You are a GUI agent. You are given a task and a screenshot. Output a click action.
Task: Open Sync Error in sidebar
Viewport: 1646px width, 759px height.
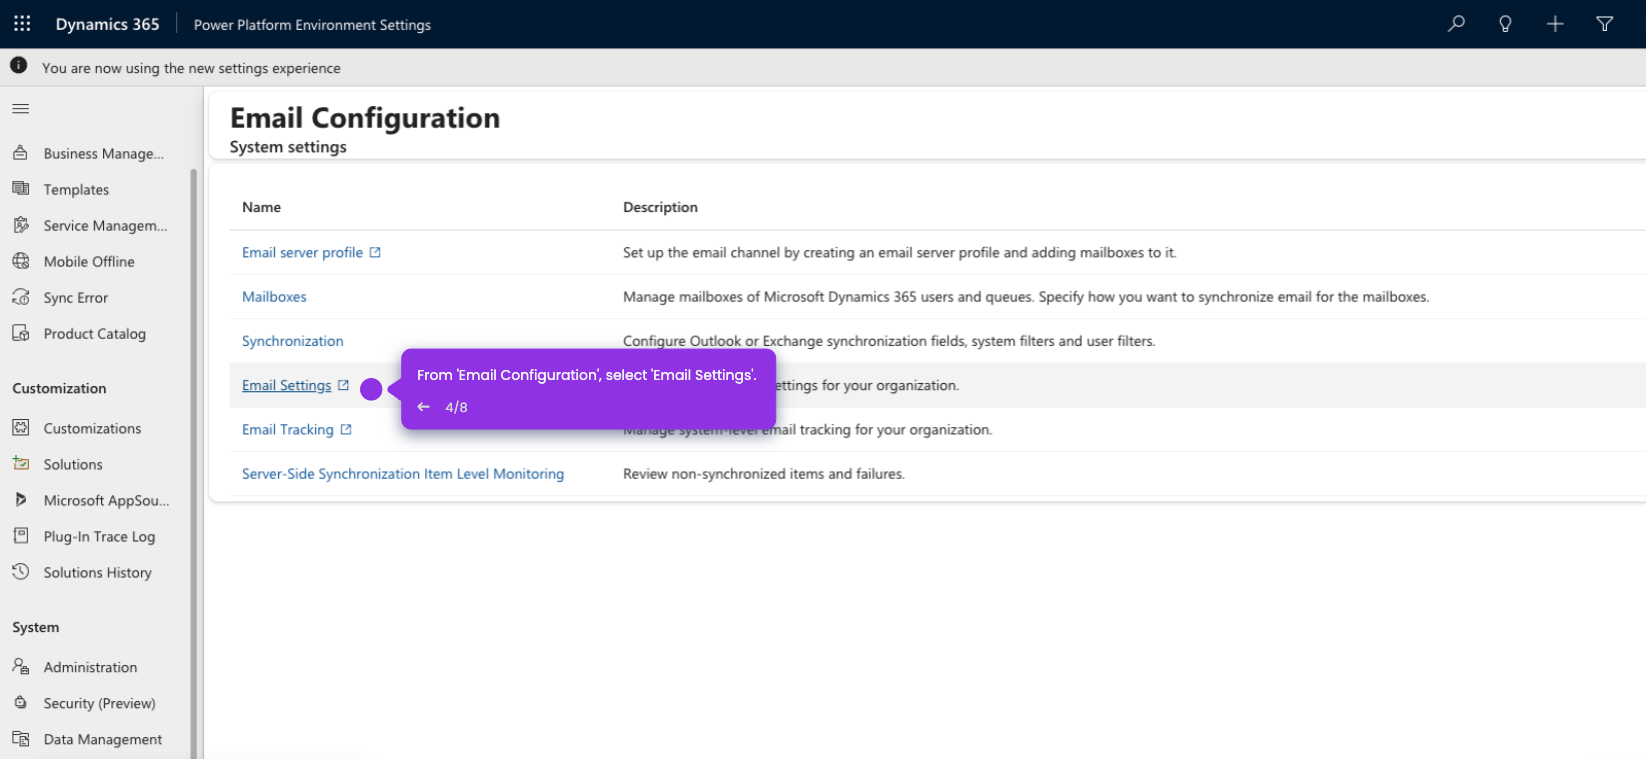[x=76, y=297]
